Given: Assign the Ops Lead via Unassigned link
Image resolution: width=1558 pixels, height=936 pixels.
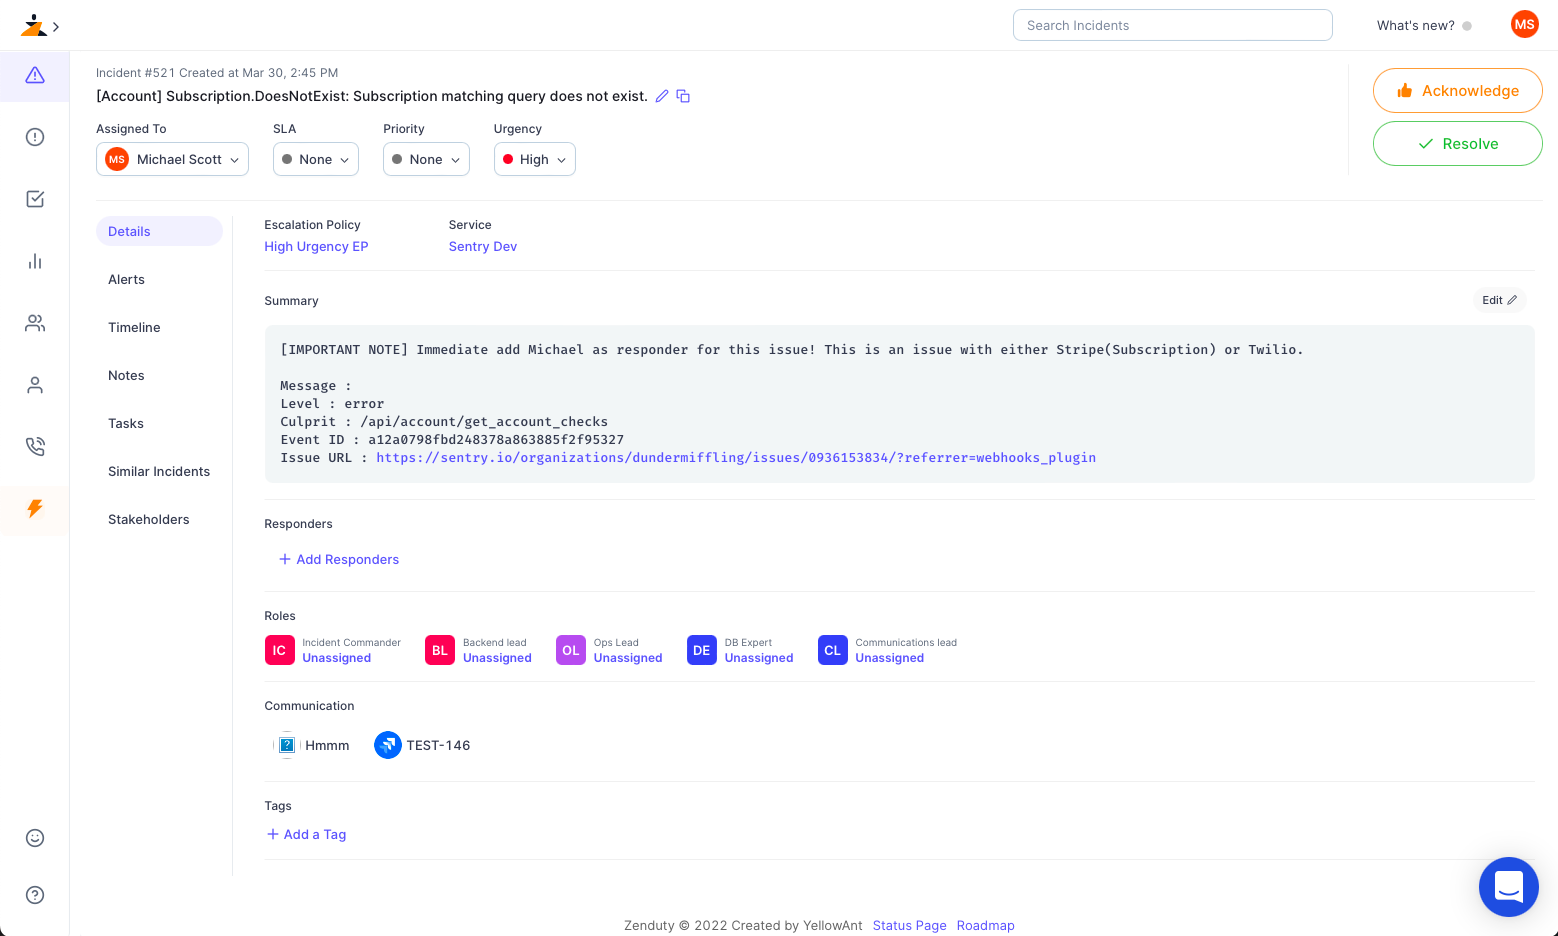Looking at the screenshot, I should coord(628,658).
